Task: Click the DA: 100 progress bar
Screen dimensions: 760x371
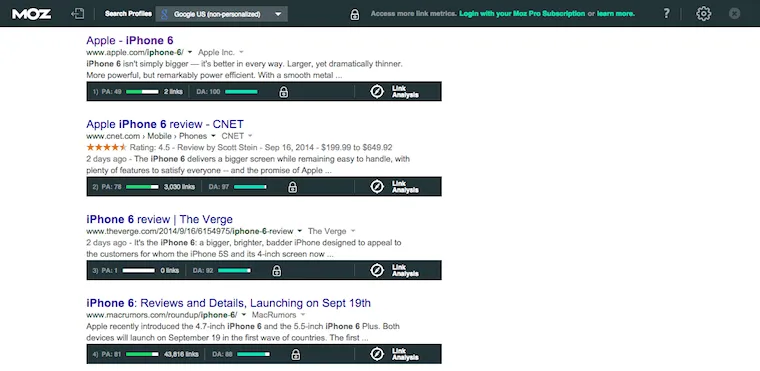Action: [x=241, y=92]
